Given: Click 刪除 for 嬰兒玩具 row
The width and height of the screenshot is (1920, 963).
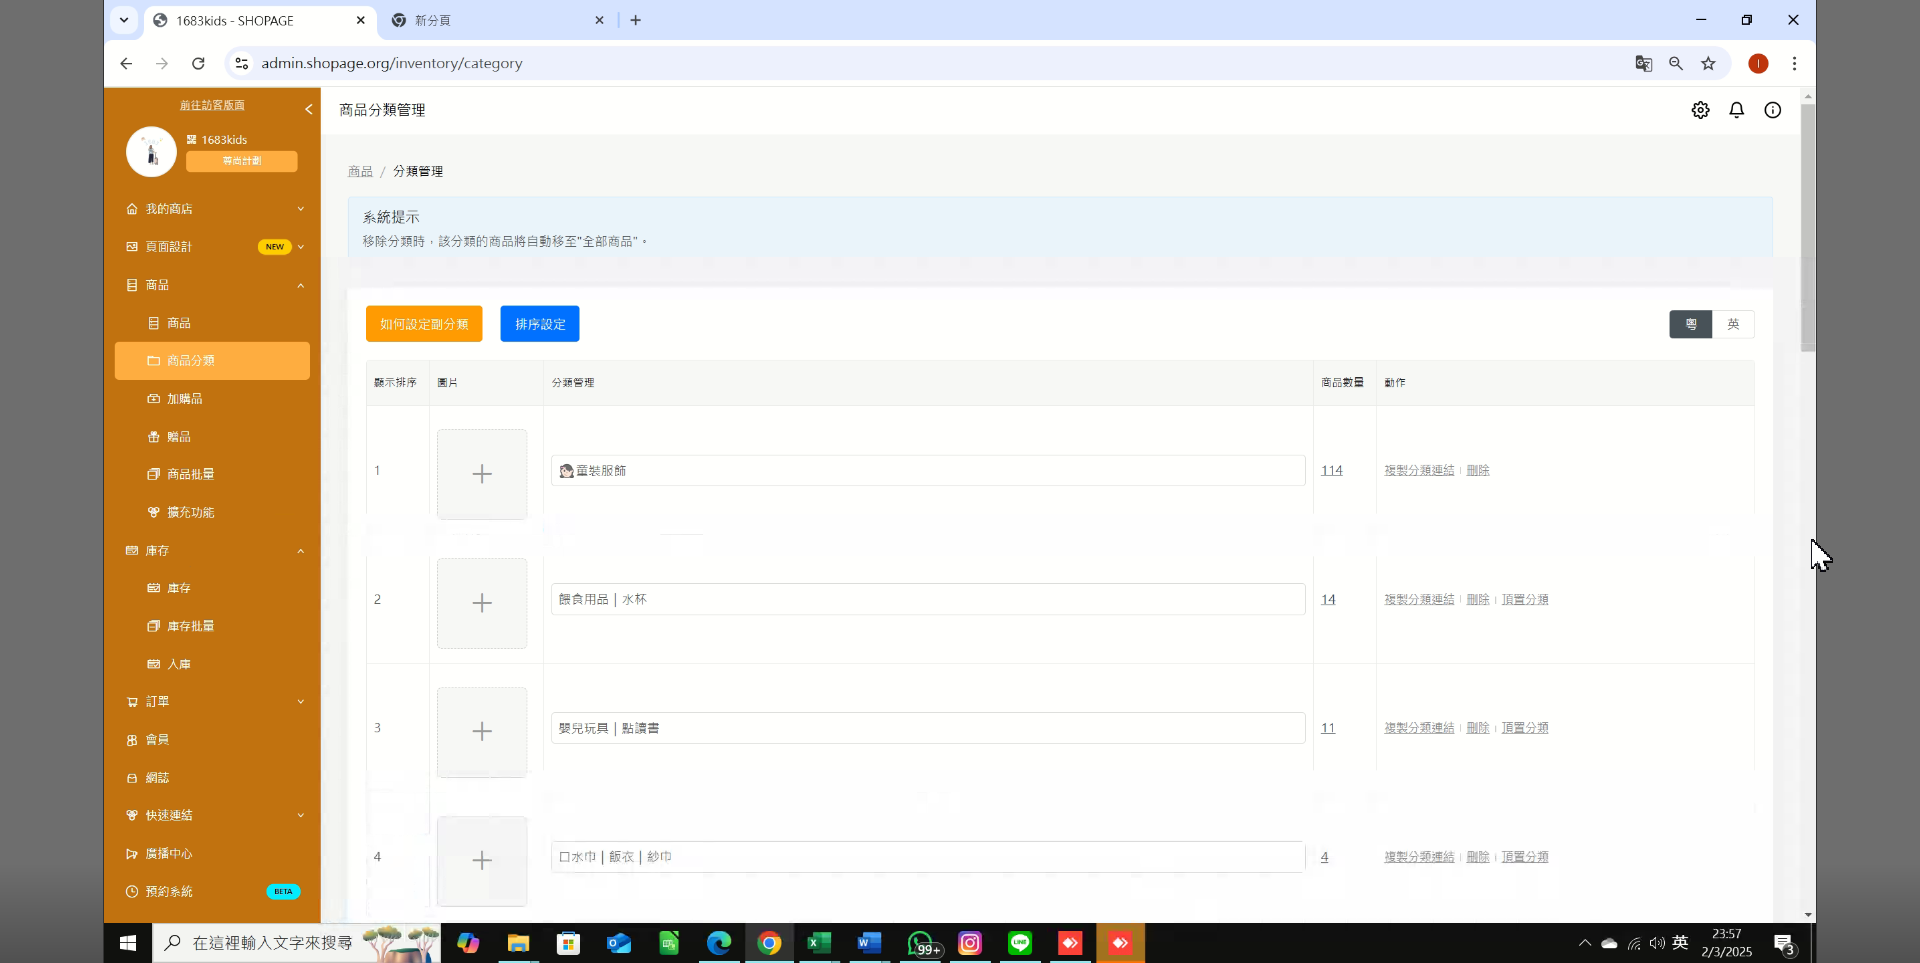Looking at the screenshot, I should tap(1478, 728).
